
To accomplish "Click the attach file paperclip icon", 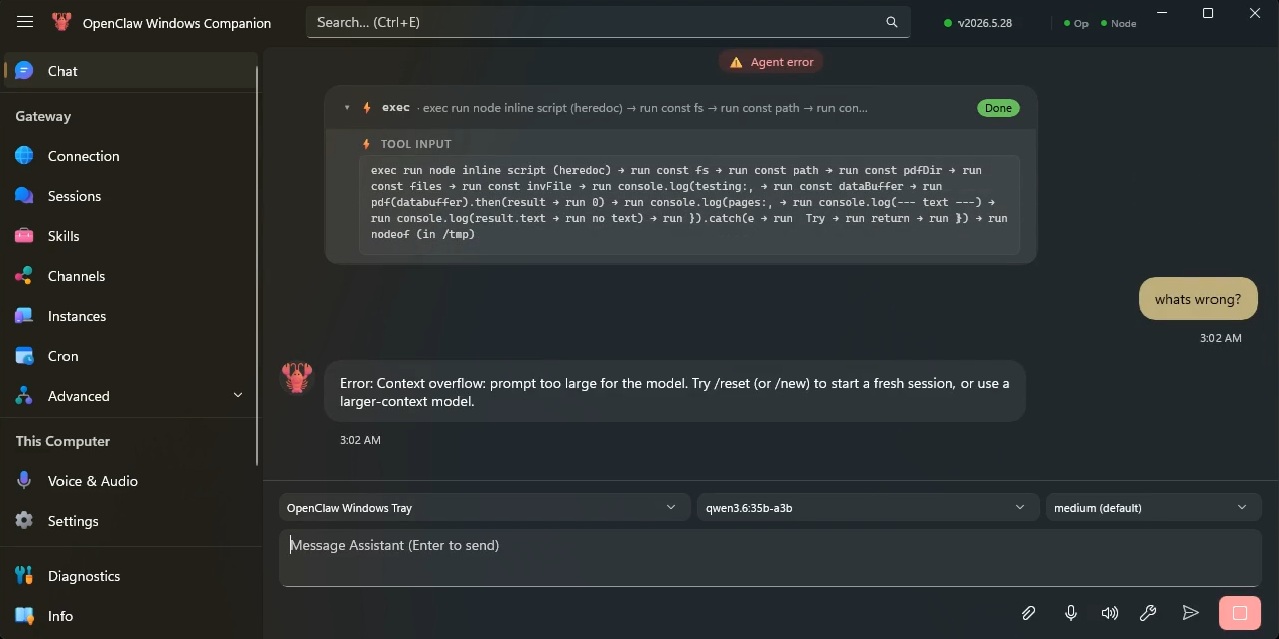I will coord(1028,613).
